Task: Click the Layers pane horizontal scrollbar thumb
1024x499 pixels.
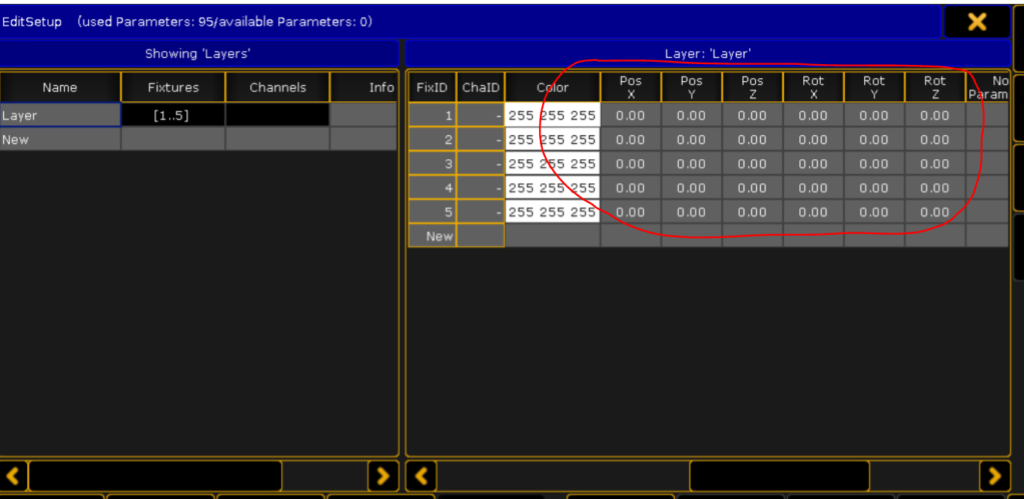Action: [155, 475]
